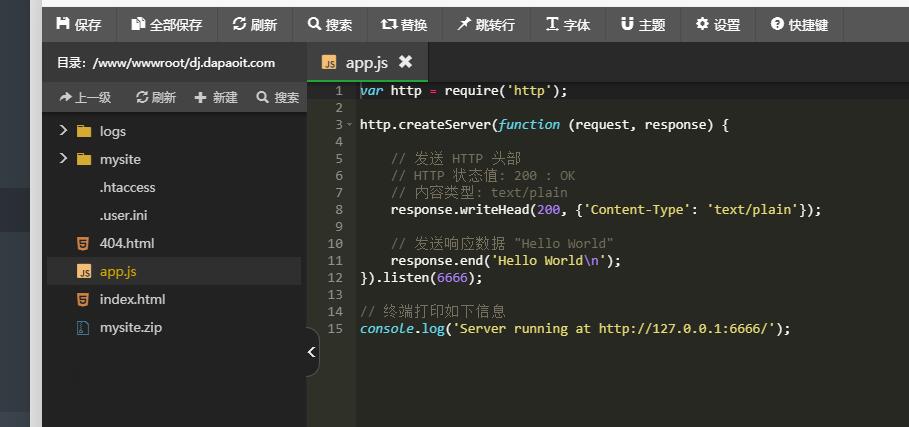
Task: Expand the logs folder chevron
Action: 63,131
